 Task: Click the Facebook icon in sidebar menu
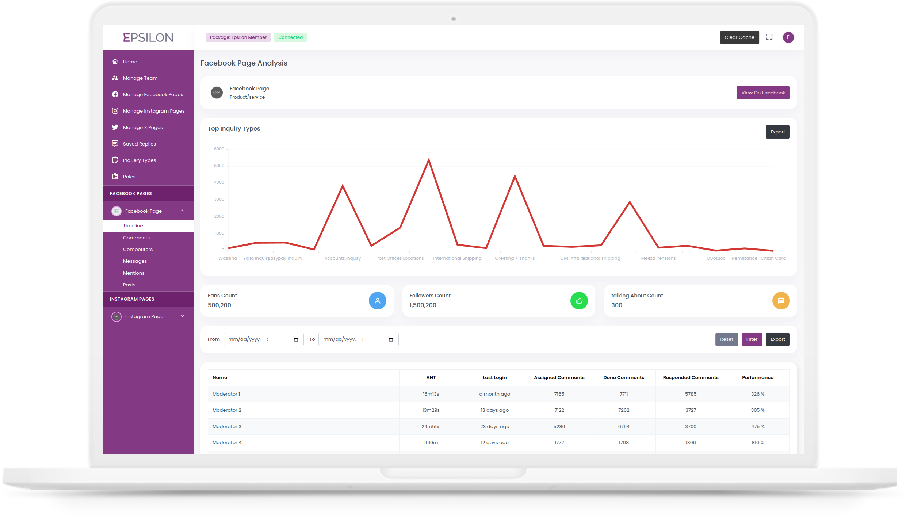coord(115,95)
